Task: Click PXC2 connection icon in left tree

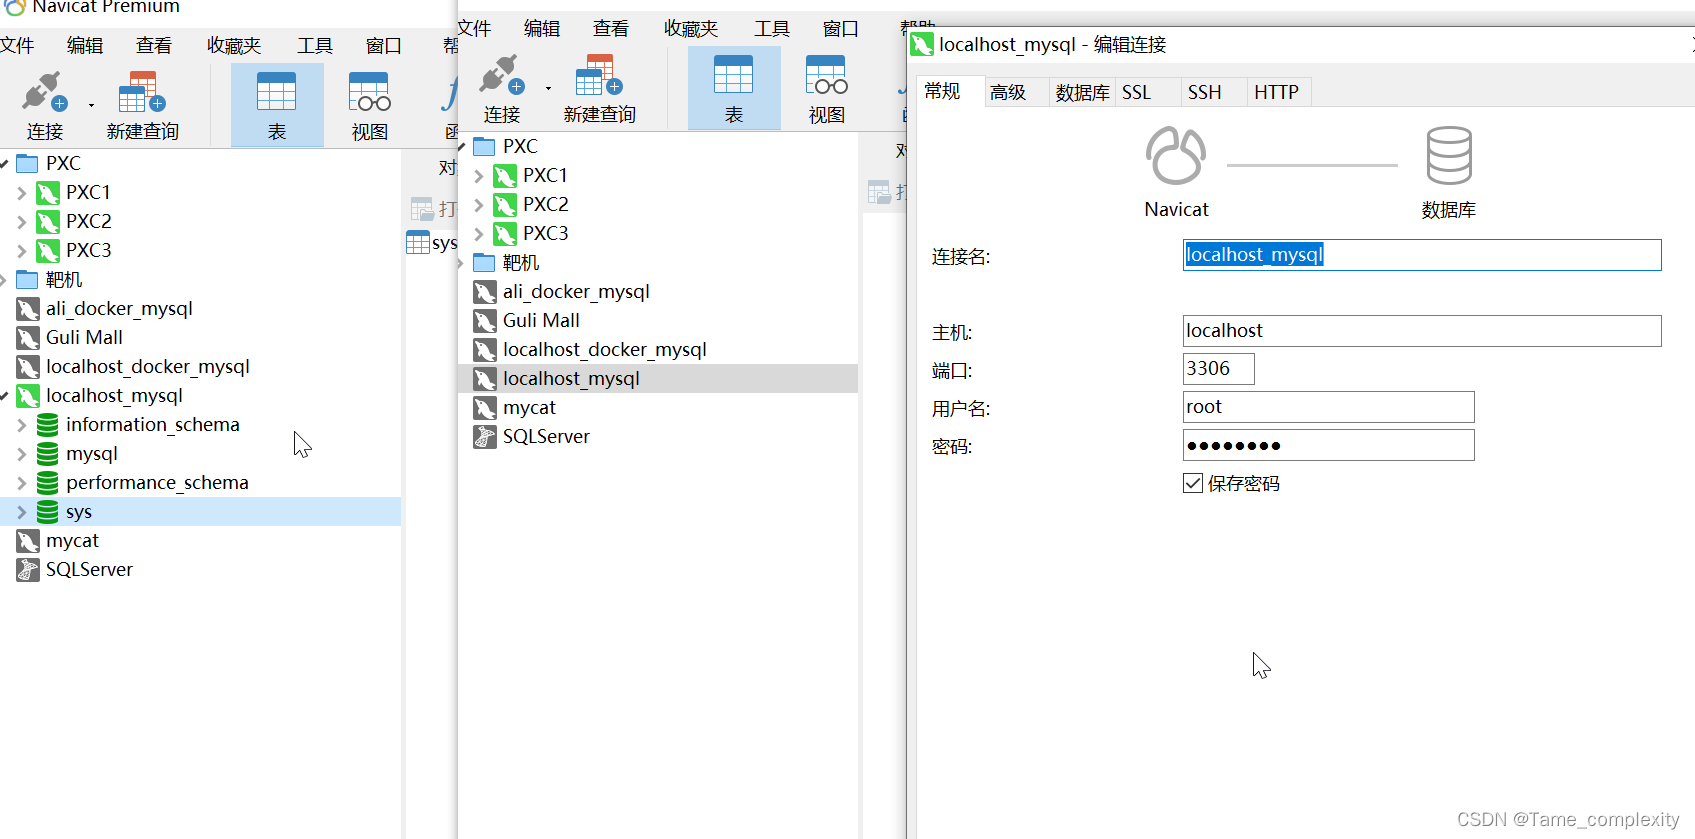Action: (48, 221)
